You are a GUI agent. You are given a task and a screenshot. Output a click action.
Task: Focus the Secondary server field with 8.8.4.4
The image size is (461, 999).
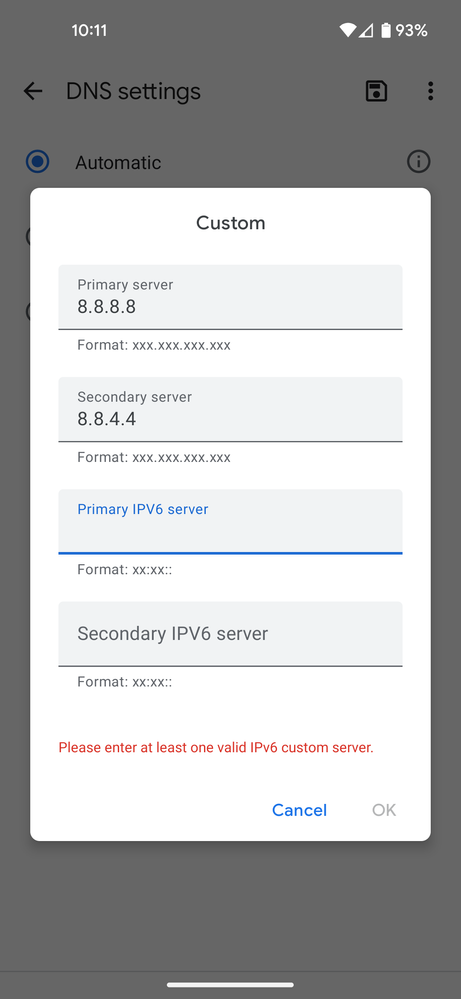pyautogui.click(x=230, y=410)
